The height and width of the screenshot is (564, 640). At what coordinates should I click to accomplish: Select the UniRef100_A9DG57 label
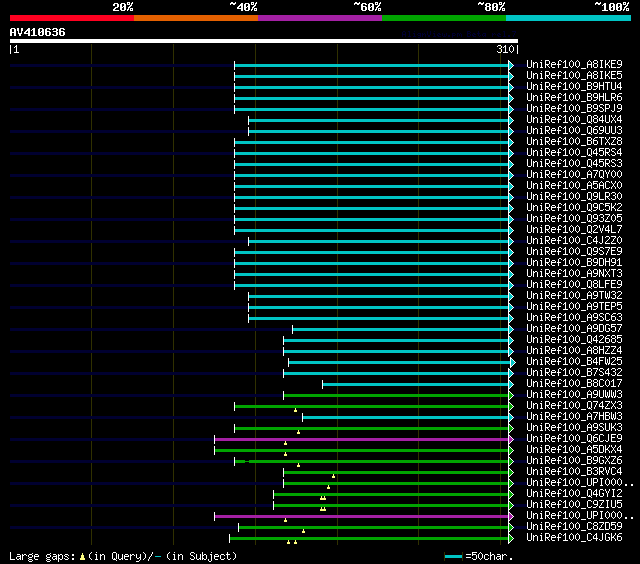pyautogui.click(x=574, y=329)
